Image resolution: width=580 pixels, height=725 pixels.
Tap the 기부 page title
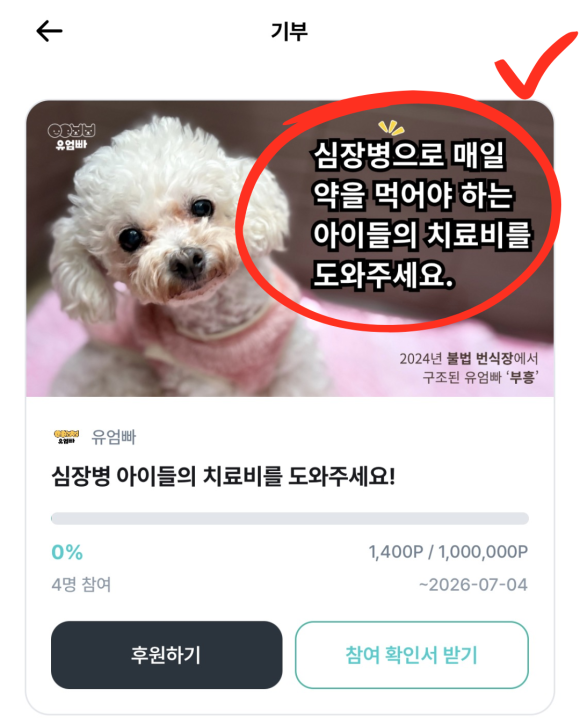(x=290, y=31)
